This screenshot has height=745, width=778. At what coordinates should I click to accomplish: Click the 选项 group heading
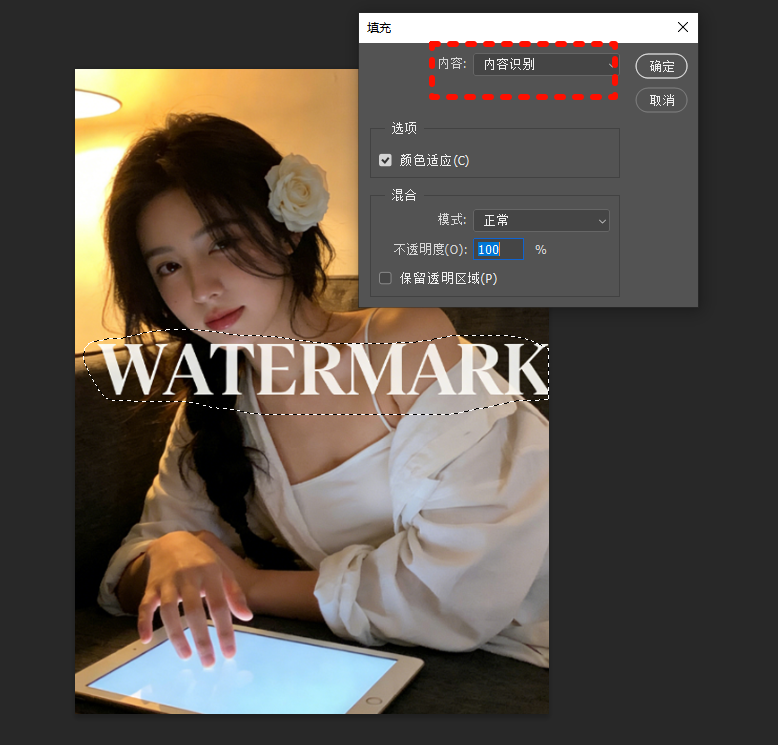(x=404, y=128)
